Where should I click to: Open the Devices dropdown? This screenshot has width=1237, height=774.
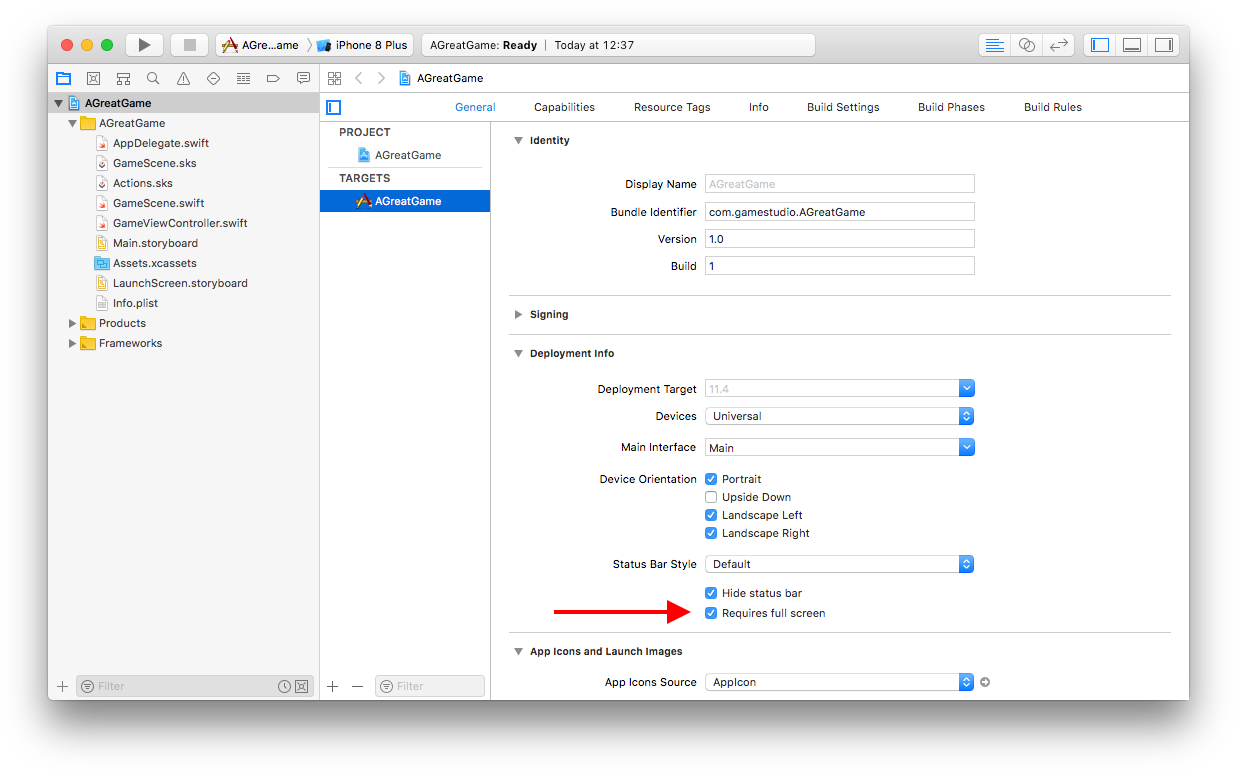pos(839,416)
